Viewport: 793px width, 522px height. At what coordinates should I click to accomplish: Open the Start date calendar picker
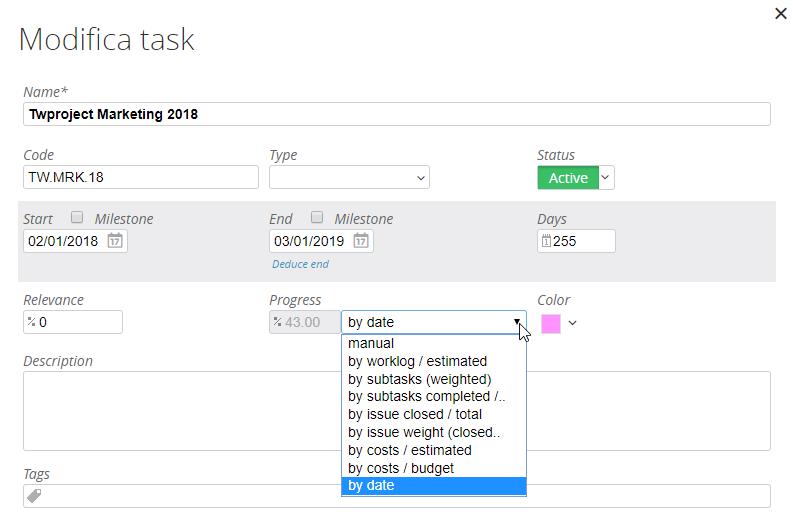click(x=115, y=241)
